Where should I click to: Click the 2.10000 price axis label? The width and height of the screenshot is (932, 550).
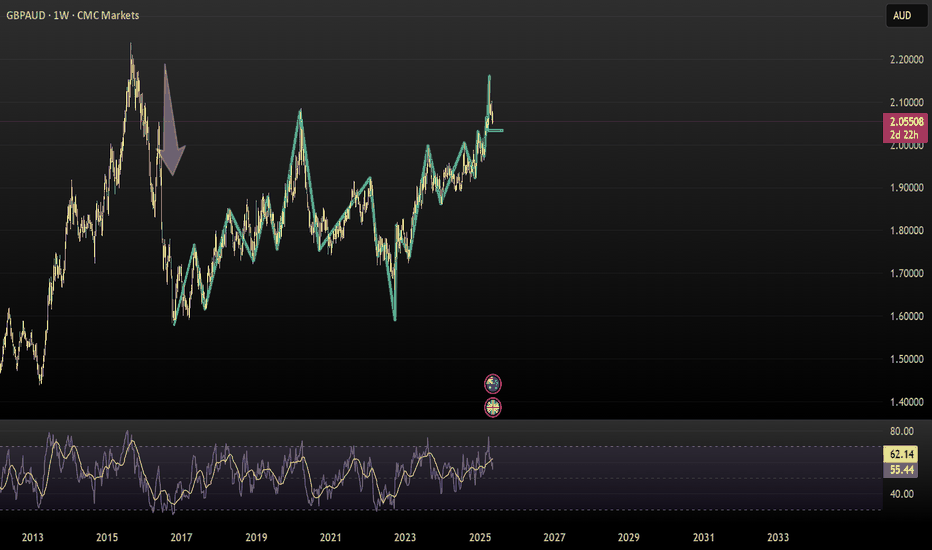click(x=906, y=102)
